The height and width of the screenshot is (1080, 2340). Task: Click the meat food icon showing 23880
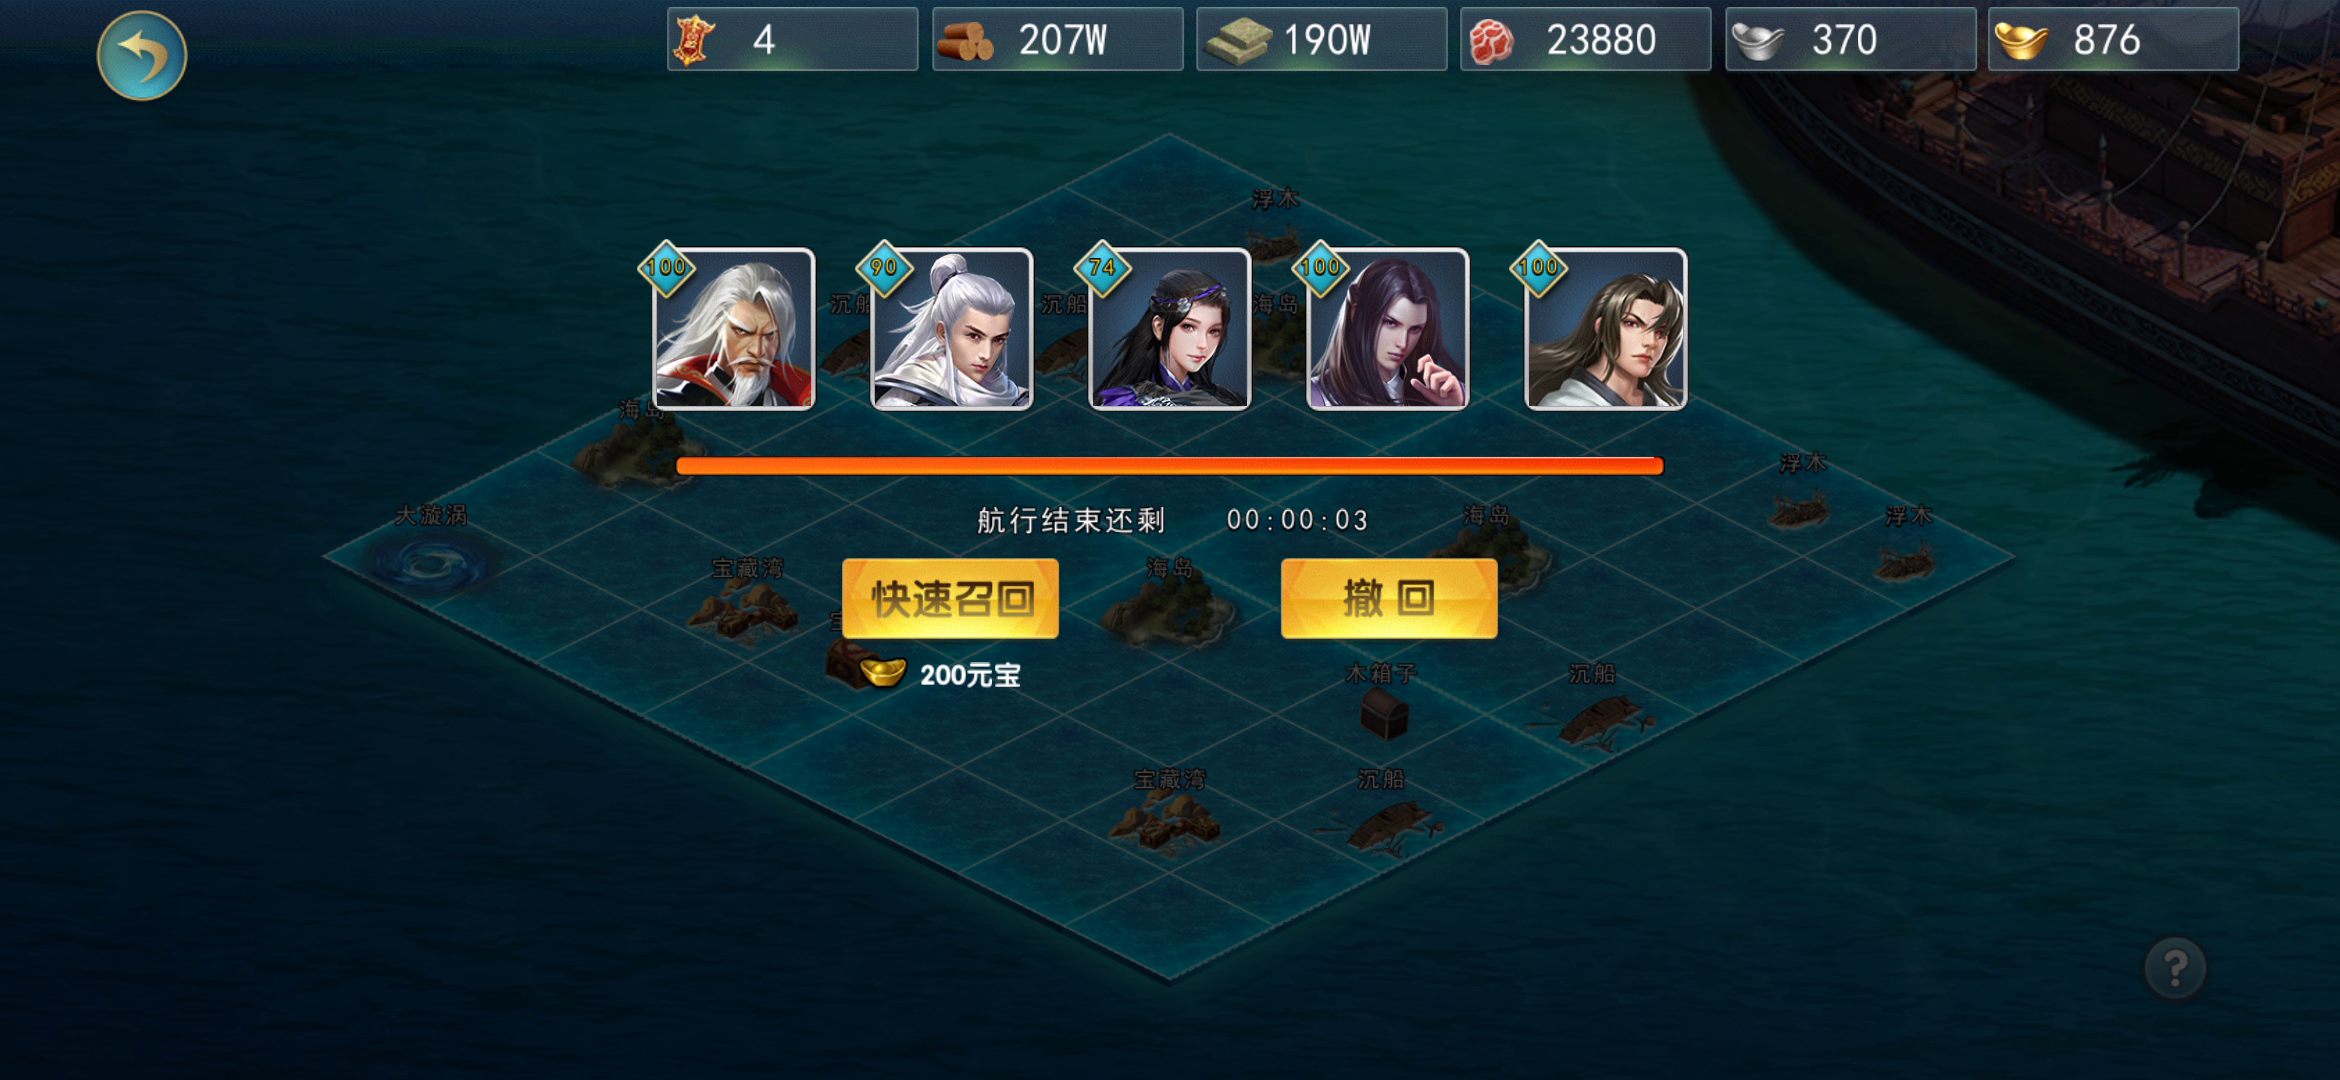[x=1491, y=42]
